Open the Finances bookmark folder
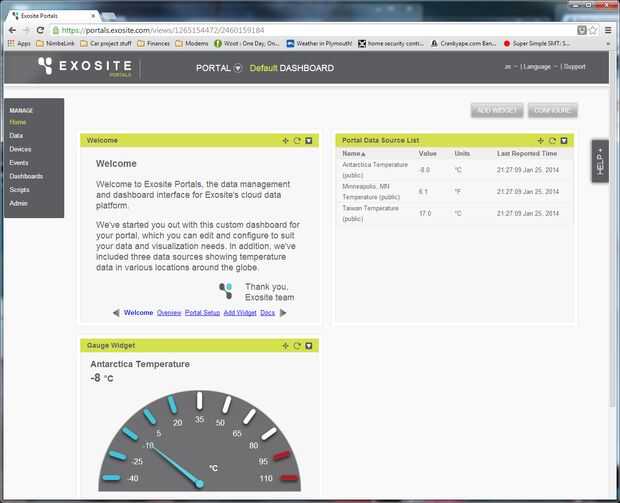 tap(153, 43)
